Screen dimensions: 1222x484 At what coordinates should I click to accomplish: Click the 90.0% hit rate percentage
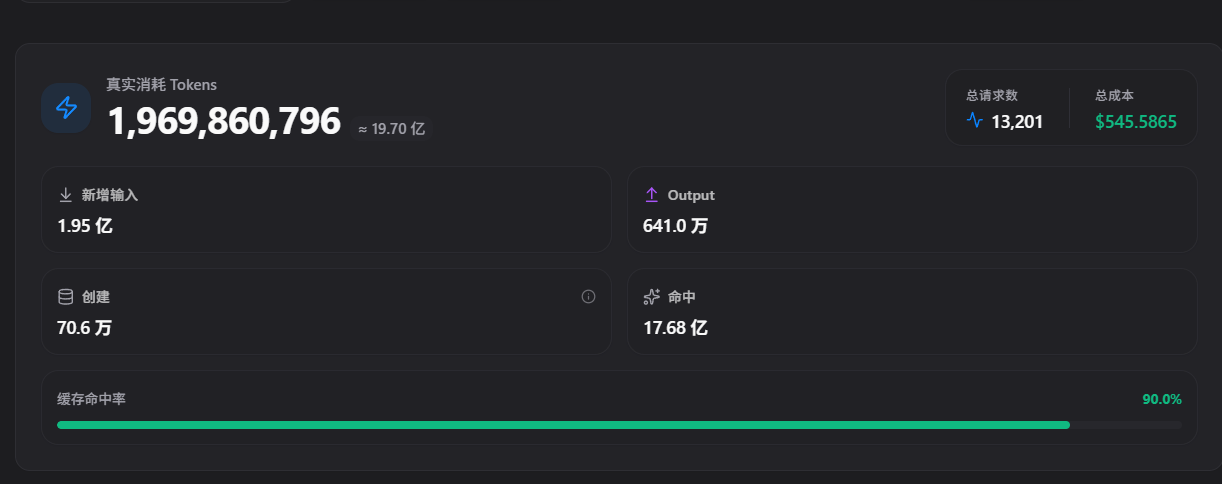tap(1162, 399)
